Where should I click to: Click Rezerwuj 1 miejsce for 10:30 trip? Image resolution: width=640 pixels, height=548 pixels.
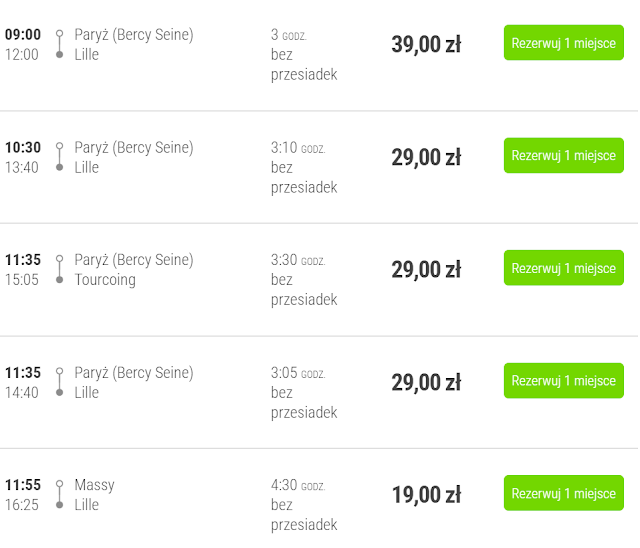[563, 156]
